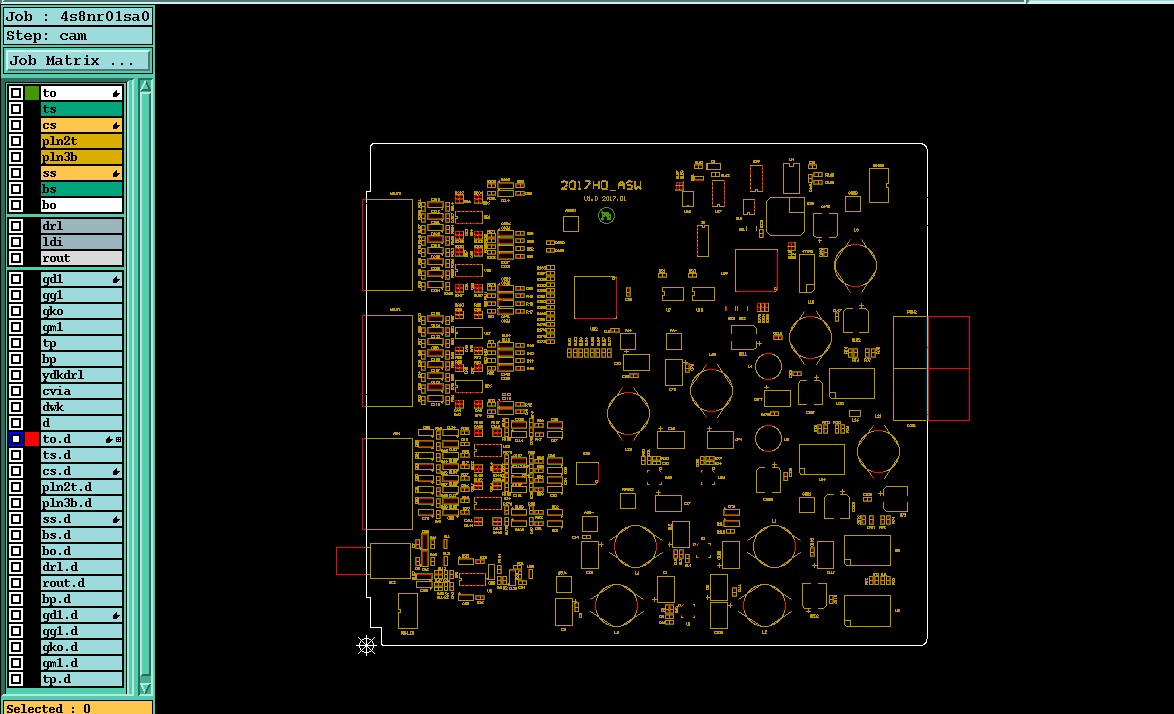The image size is (1174, 714).
Task: Select the gg1 layer name
Action: click(82, 296)
